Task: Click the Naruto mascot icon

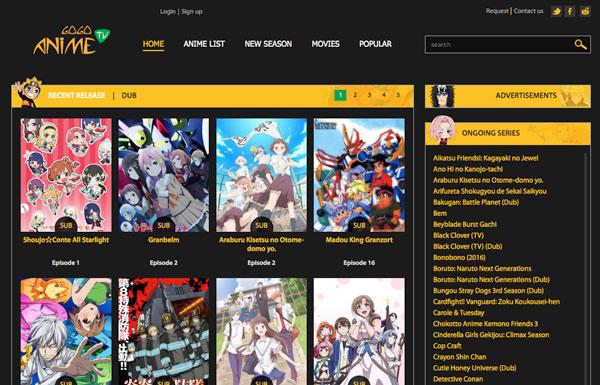Action: coord(28,92)
